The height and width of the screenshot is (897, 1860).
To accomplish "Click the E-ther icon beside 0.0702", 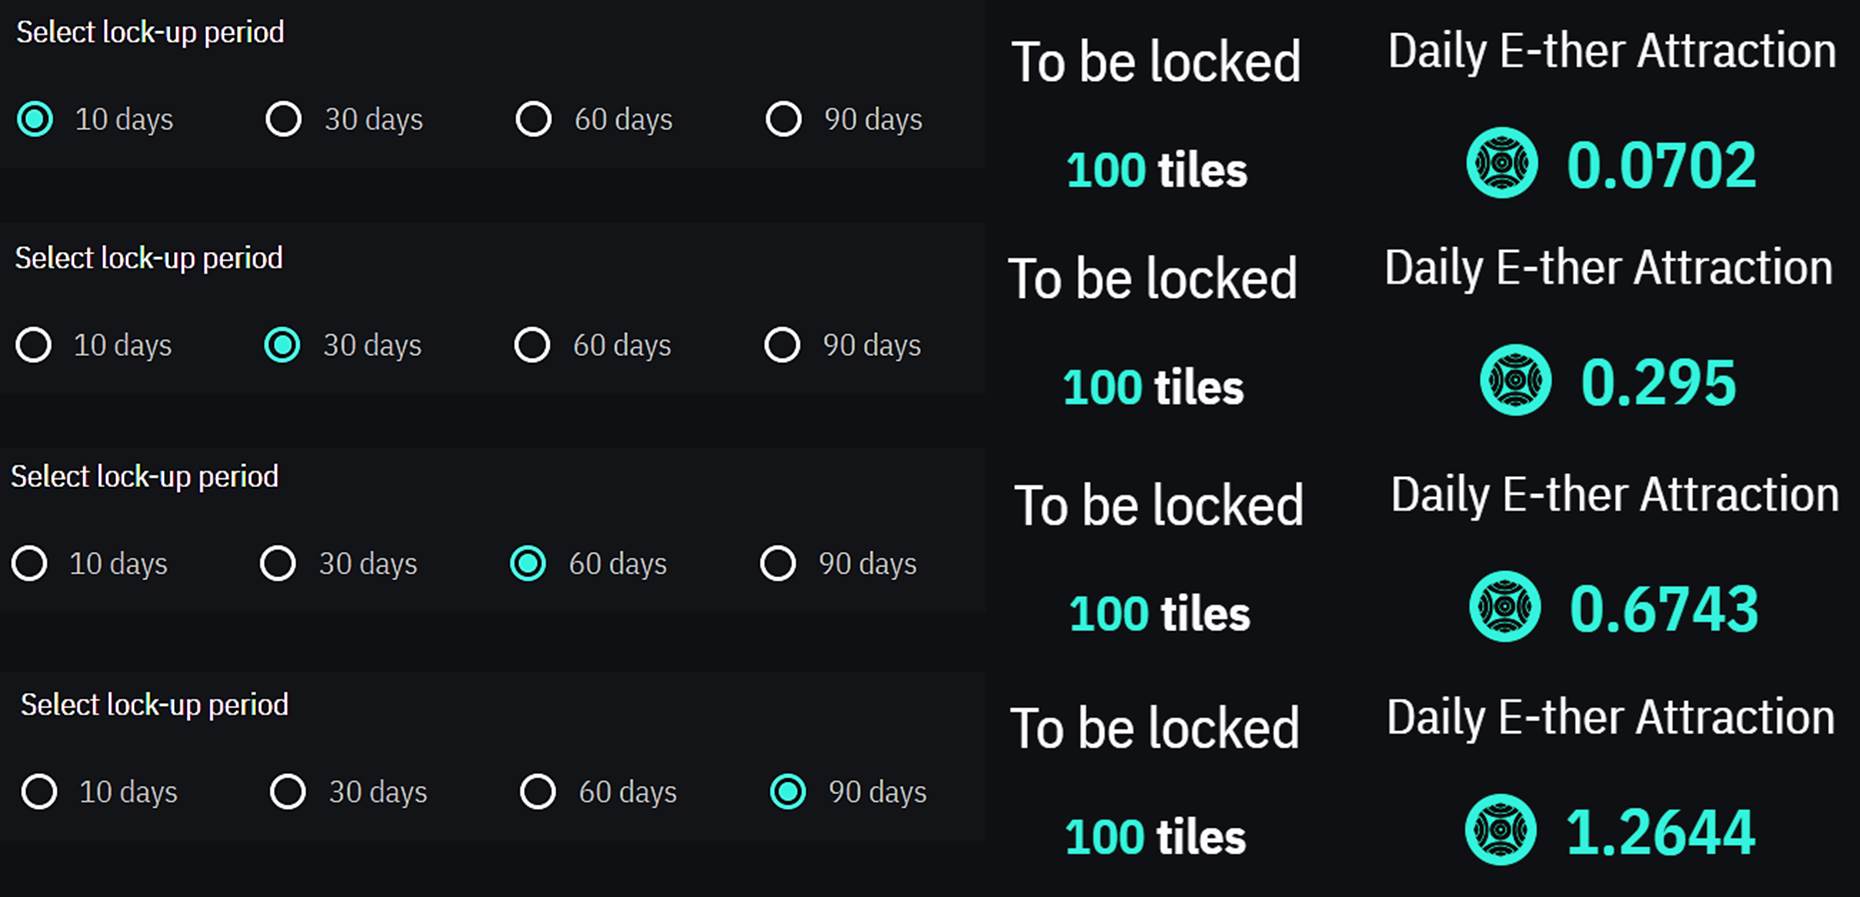I will [x=1501, y=163].
